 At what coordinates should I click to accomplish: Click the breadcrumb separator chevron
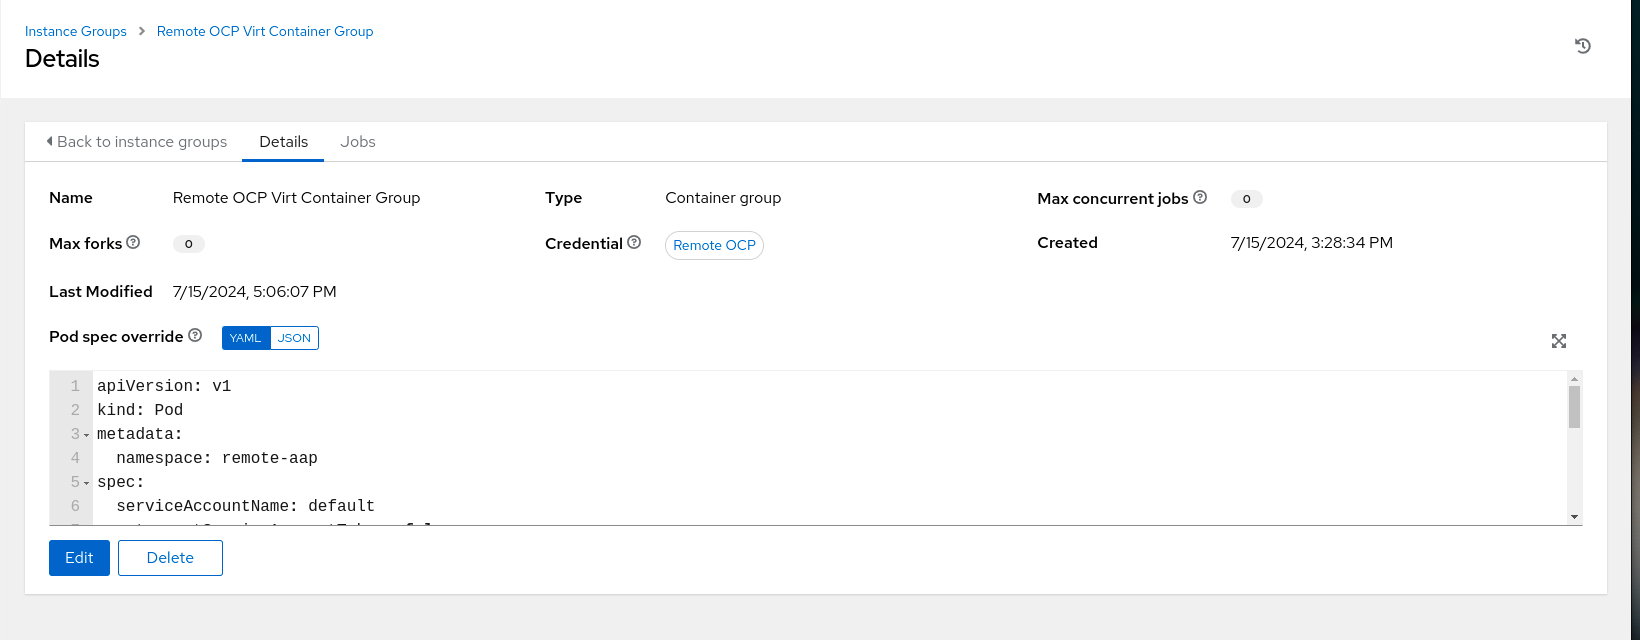point(142,31)
